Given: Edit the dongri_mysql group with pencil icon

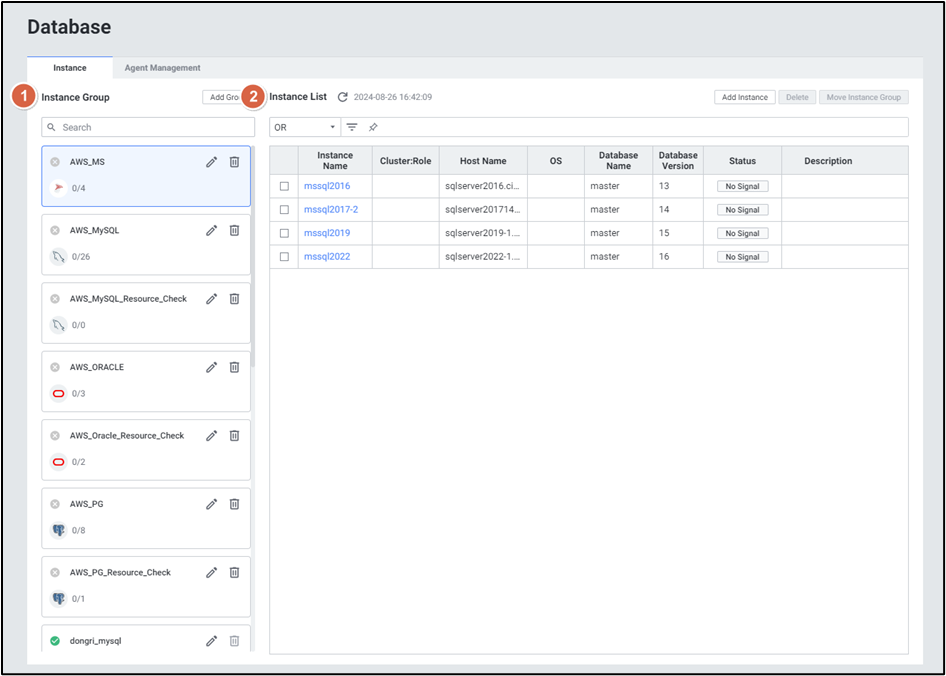Looking at the screenshot, I should (212, 641).
